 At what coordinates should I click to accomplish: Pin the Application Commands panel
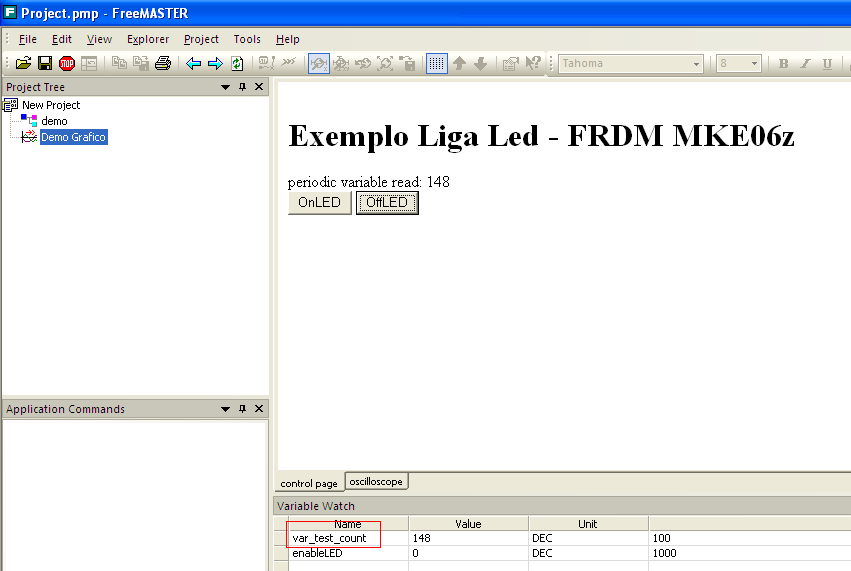[243, 409]
